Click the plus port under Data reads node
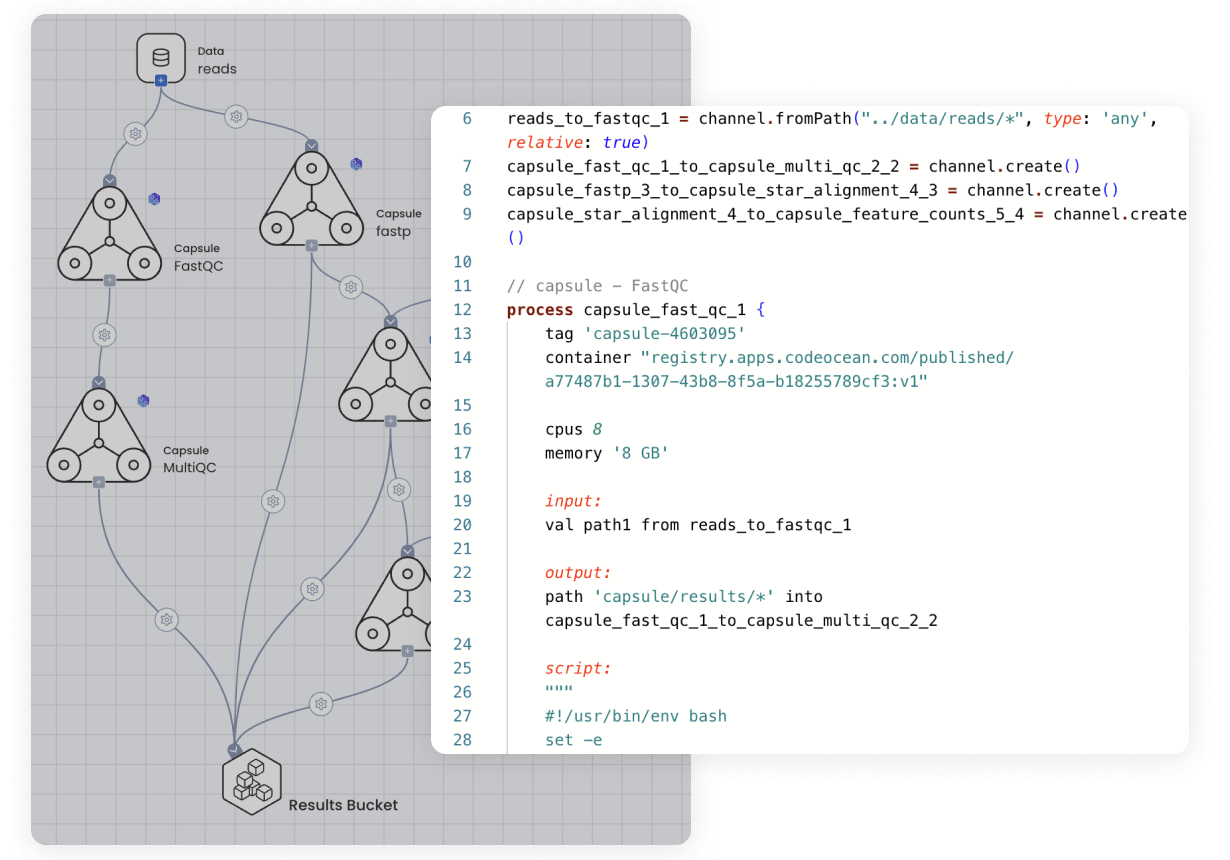Image resolution: width=1230 pixels, height=860 pixels. [160, 80]
